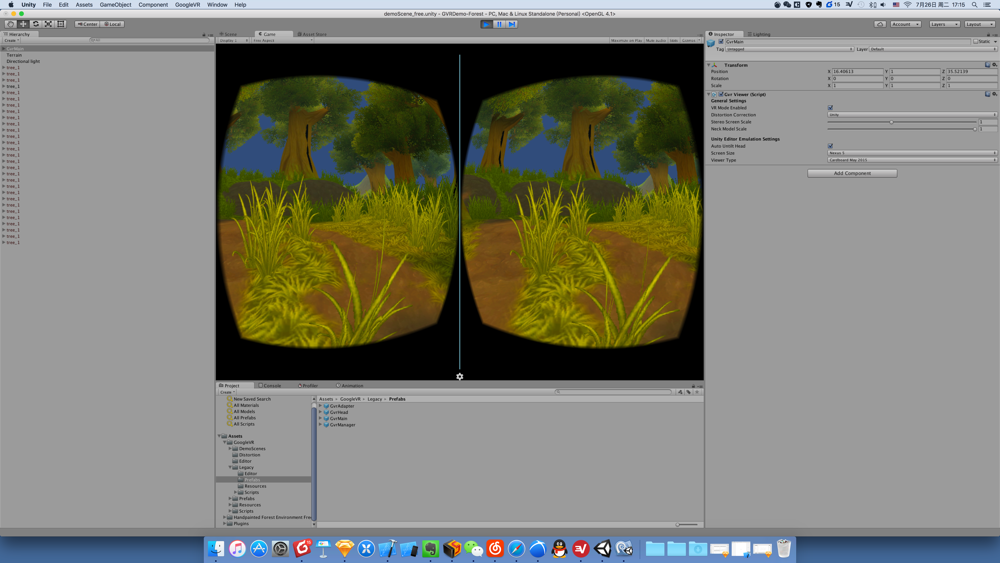
Task: Enable the Static checkbox
Action: (x=976, y=41)
